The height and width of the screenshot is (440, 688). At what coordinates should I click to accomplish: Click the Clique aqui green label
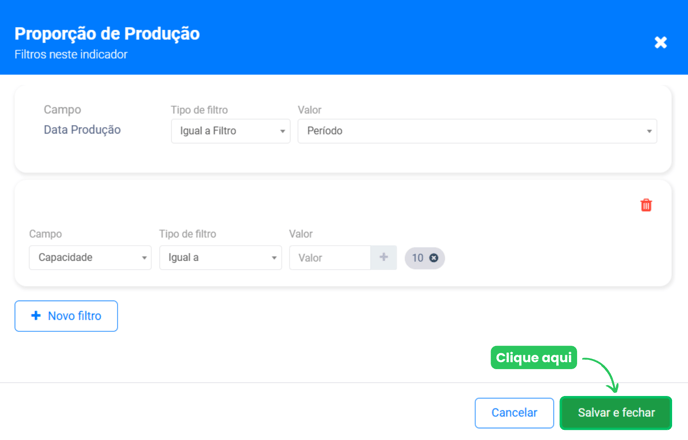click(534, 358)
